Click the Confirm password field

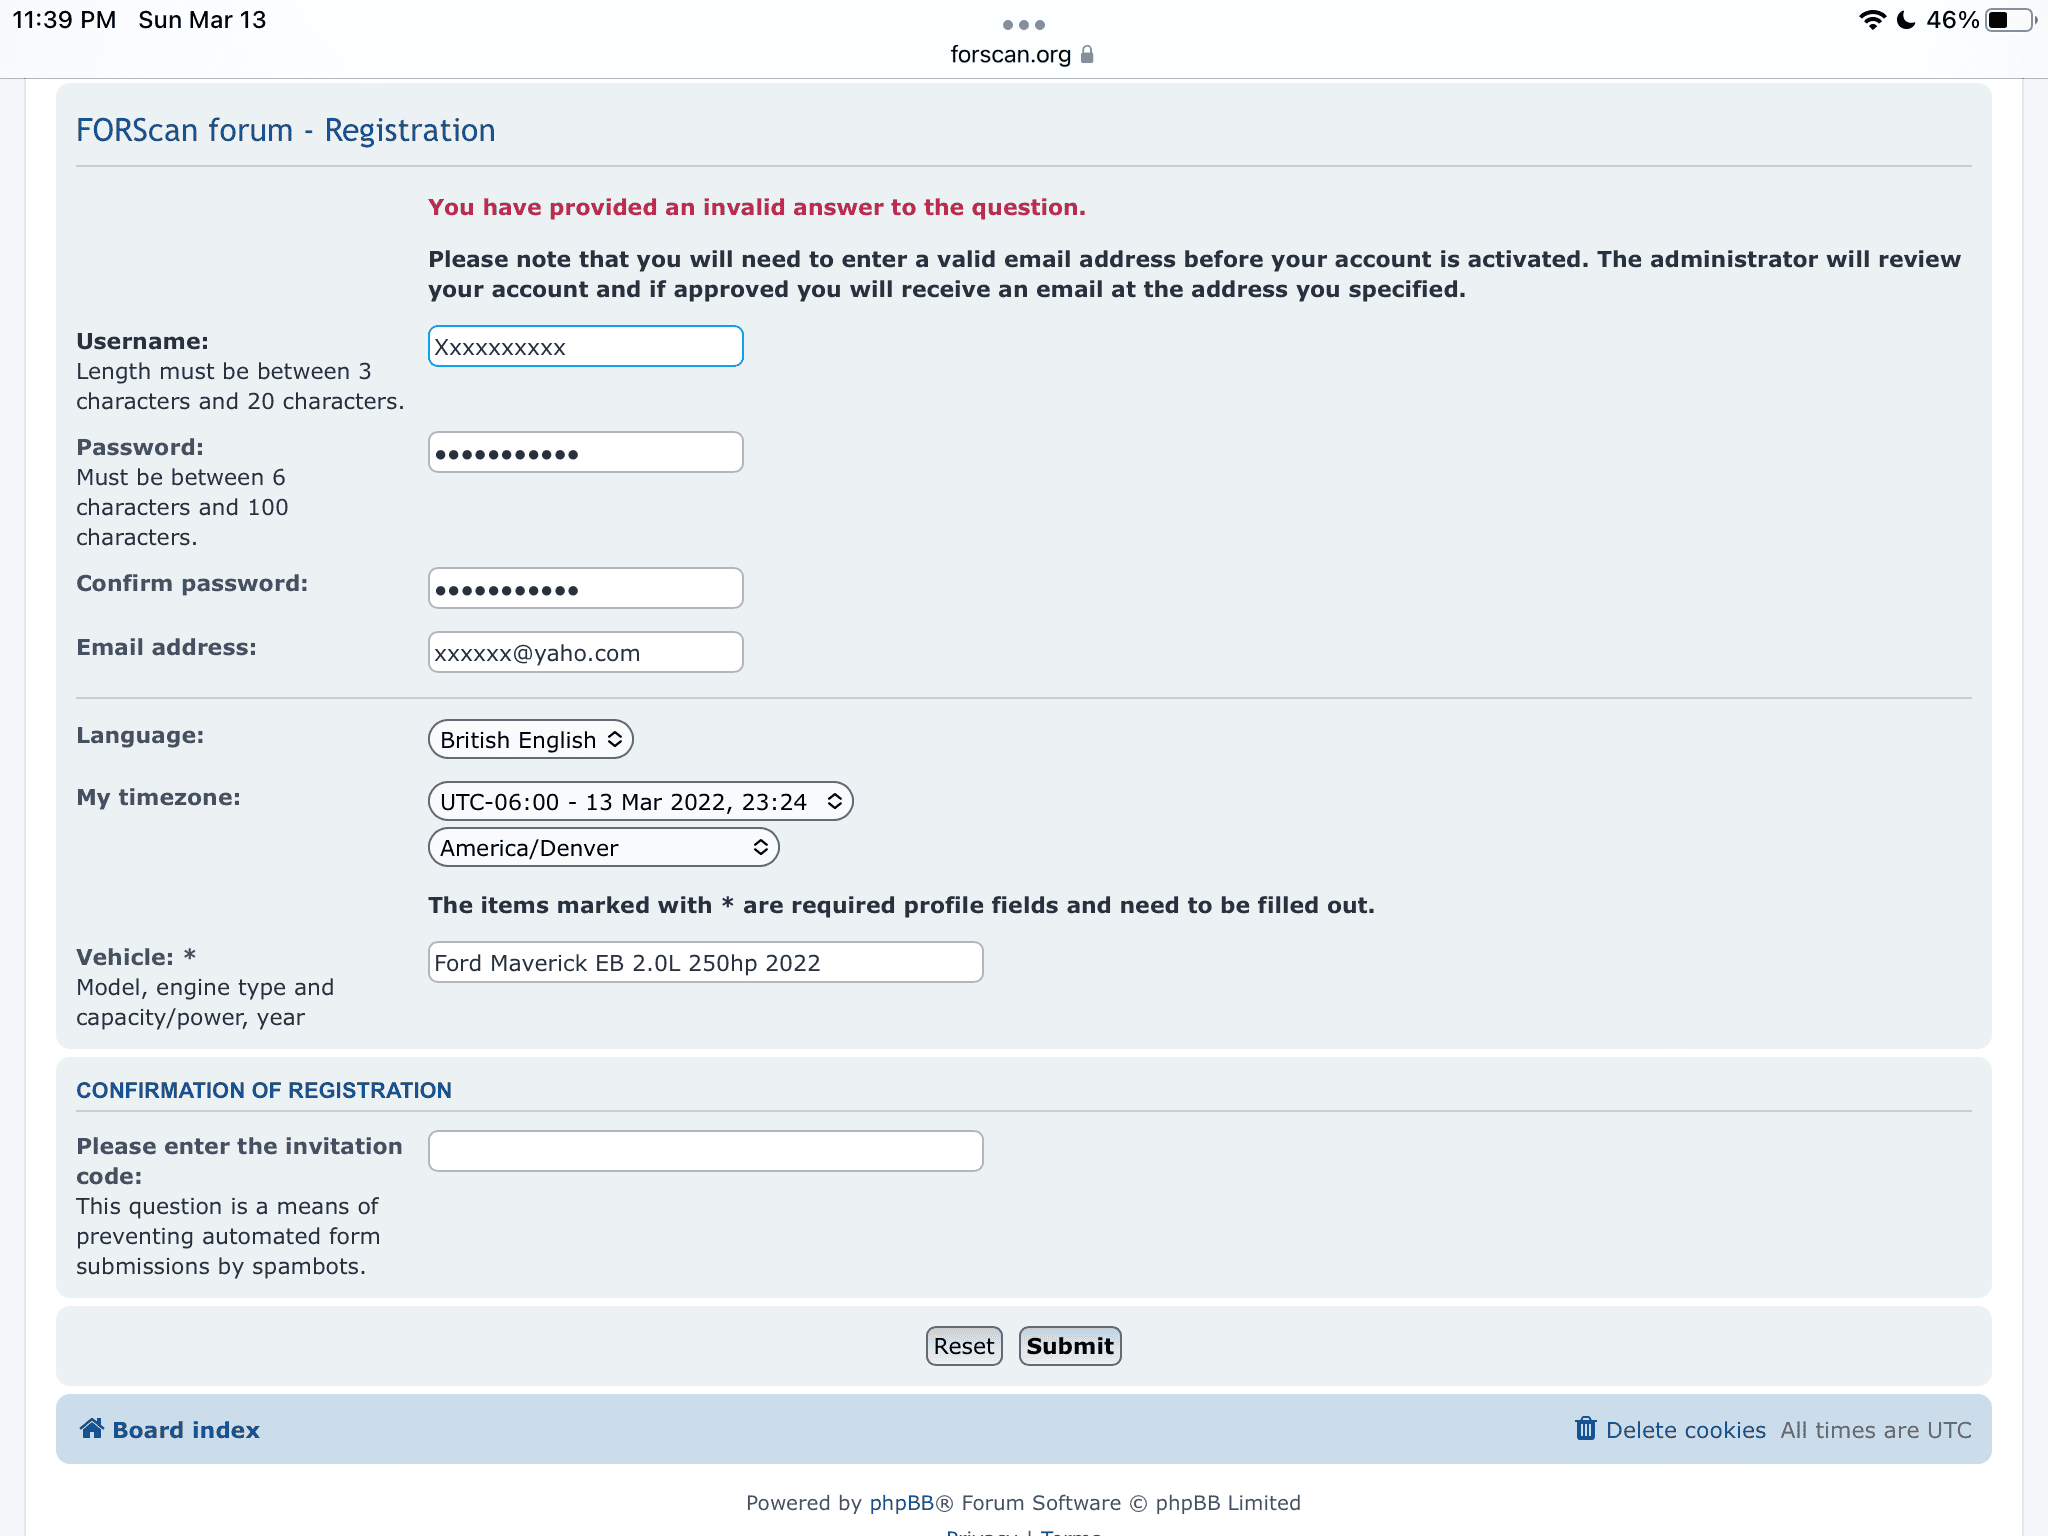pos(585,589)
